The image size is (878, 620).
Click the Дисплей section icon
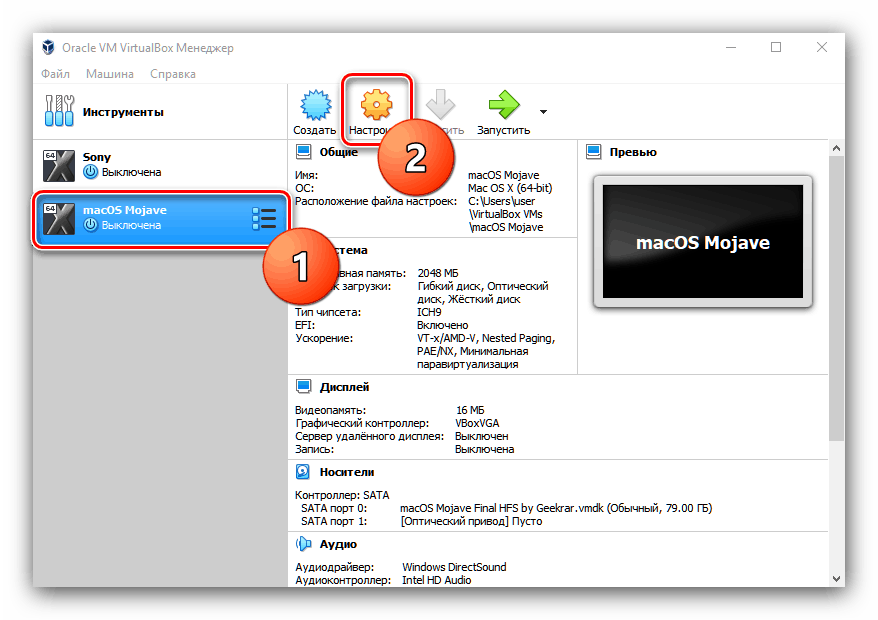(303, 386)
